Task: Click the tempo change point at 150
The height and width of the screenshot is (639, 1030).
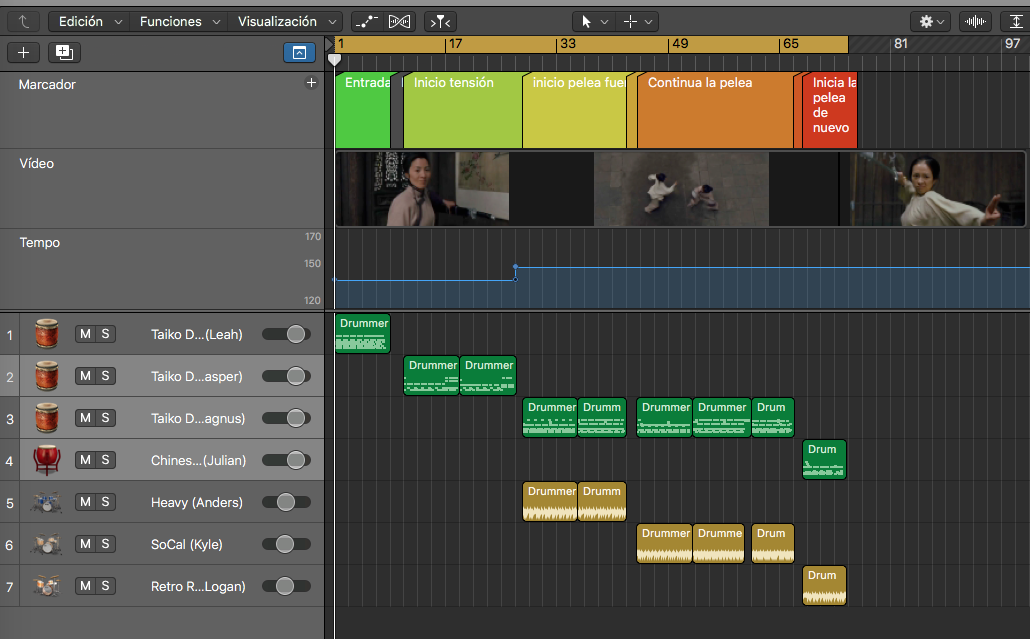Action: (x=516, y=267)
